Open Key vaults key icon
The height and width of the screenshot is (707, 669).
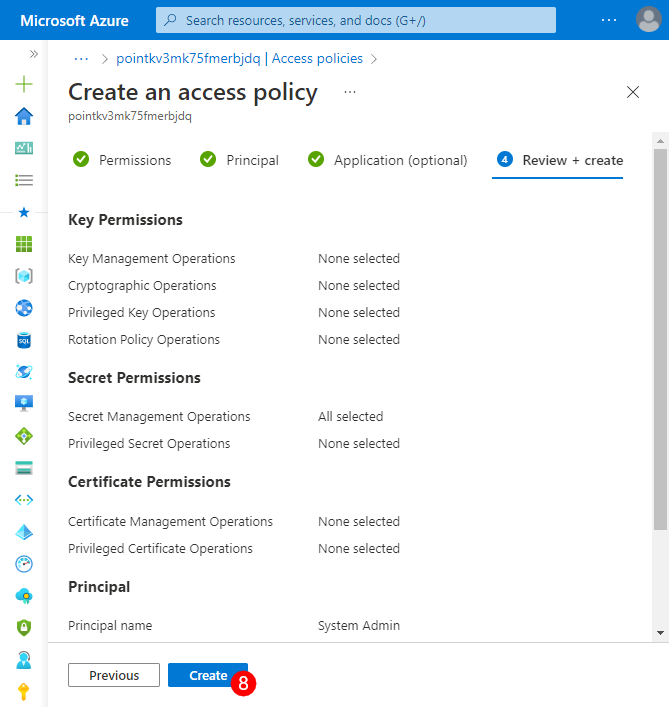pyautogui.click(x=24, y=692)
